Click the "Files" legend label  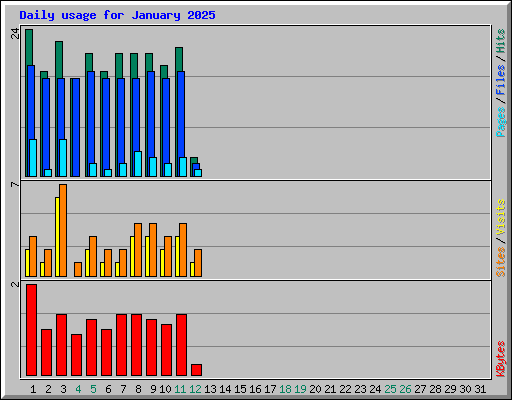coord(501,80)
